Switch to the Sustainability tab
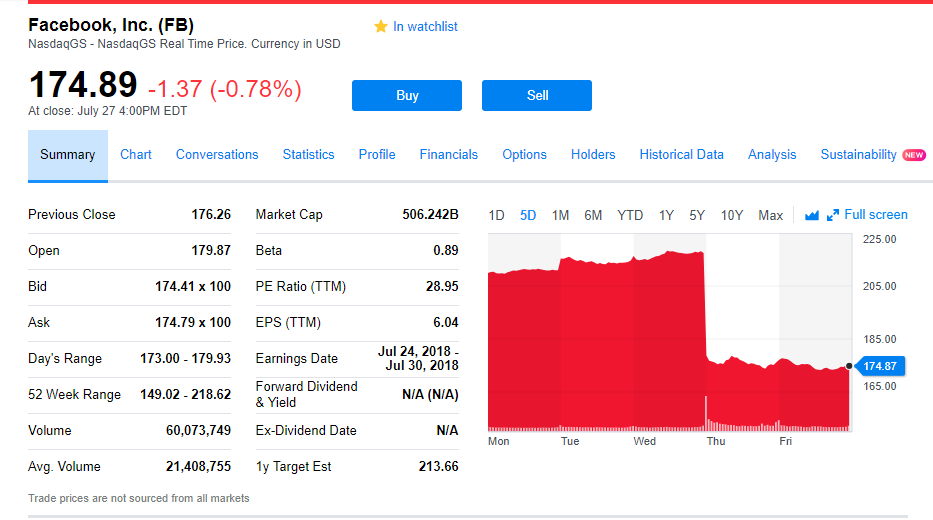Image resolution: width=933 pixels, height=520 pixels. tap(858, 155)
